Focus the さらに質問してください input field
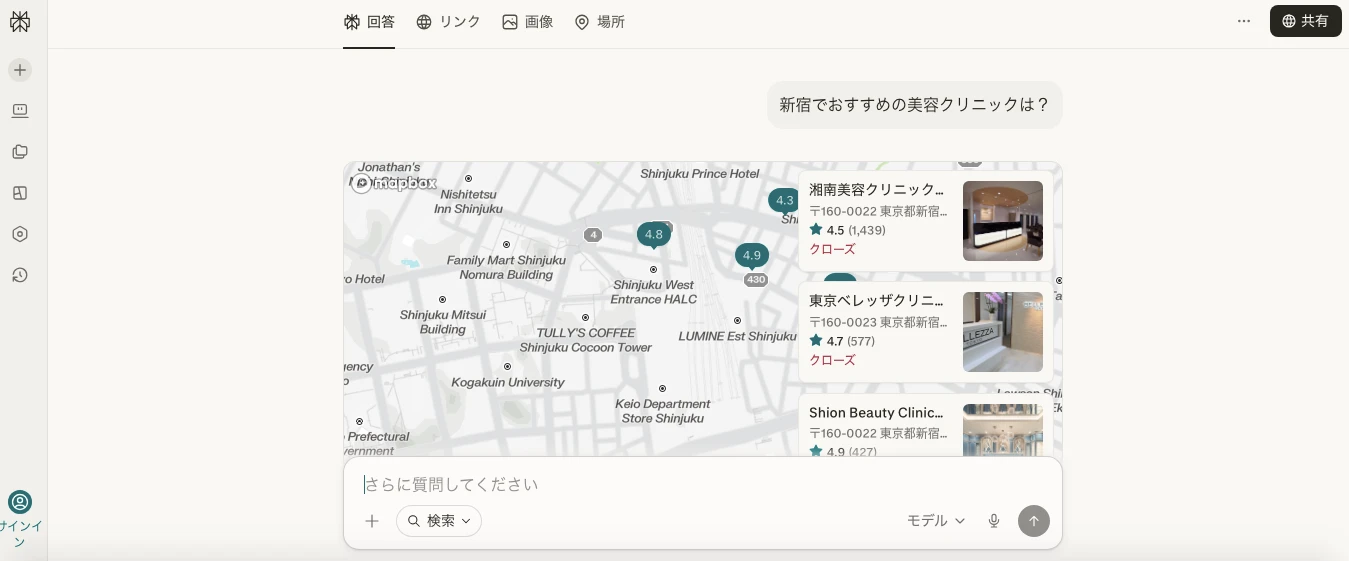This screenshot has width=1349, height=561. pyautogui.click(x=703, y=484)
